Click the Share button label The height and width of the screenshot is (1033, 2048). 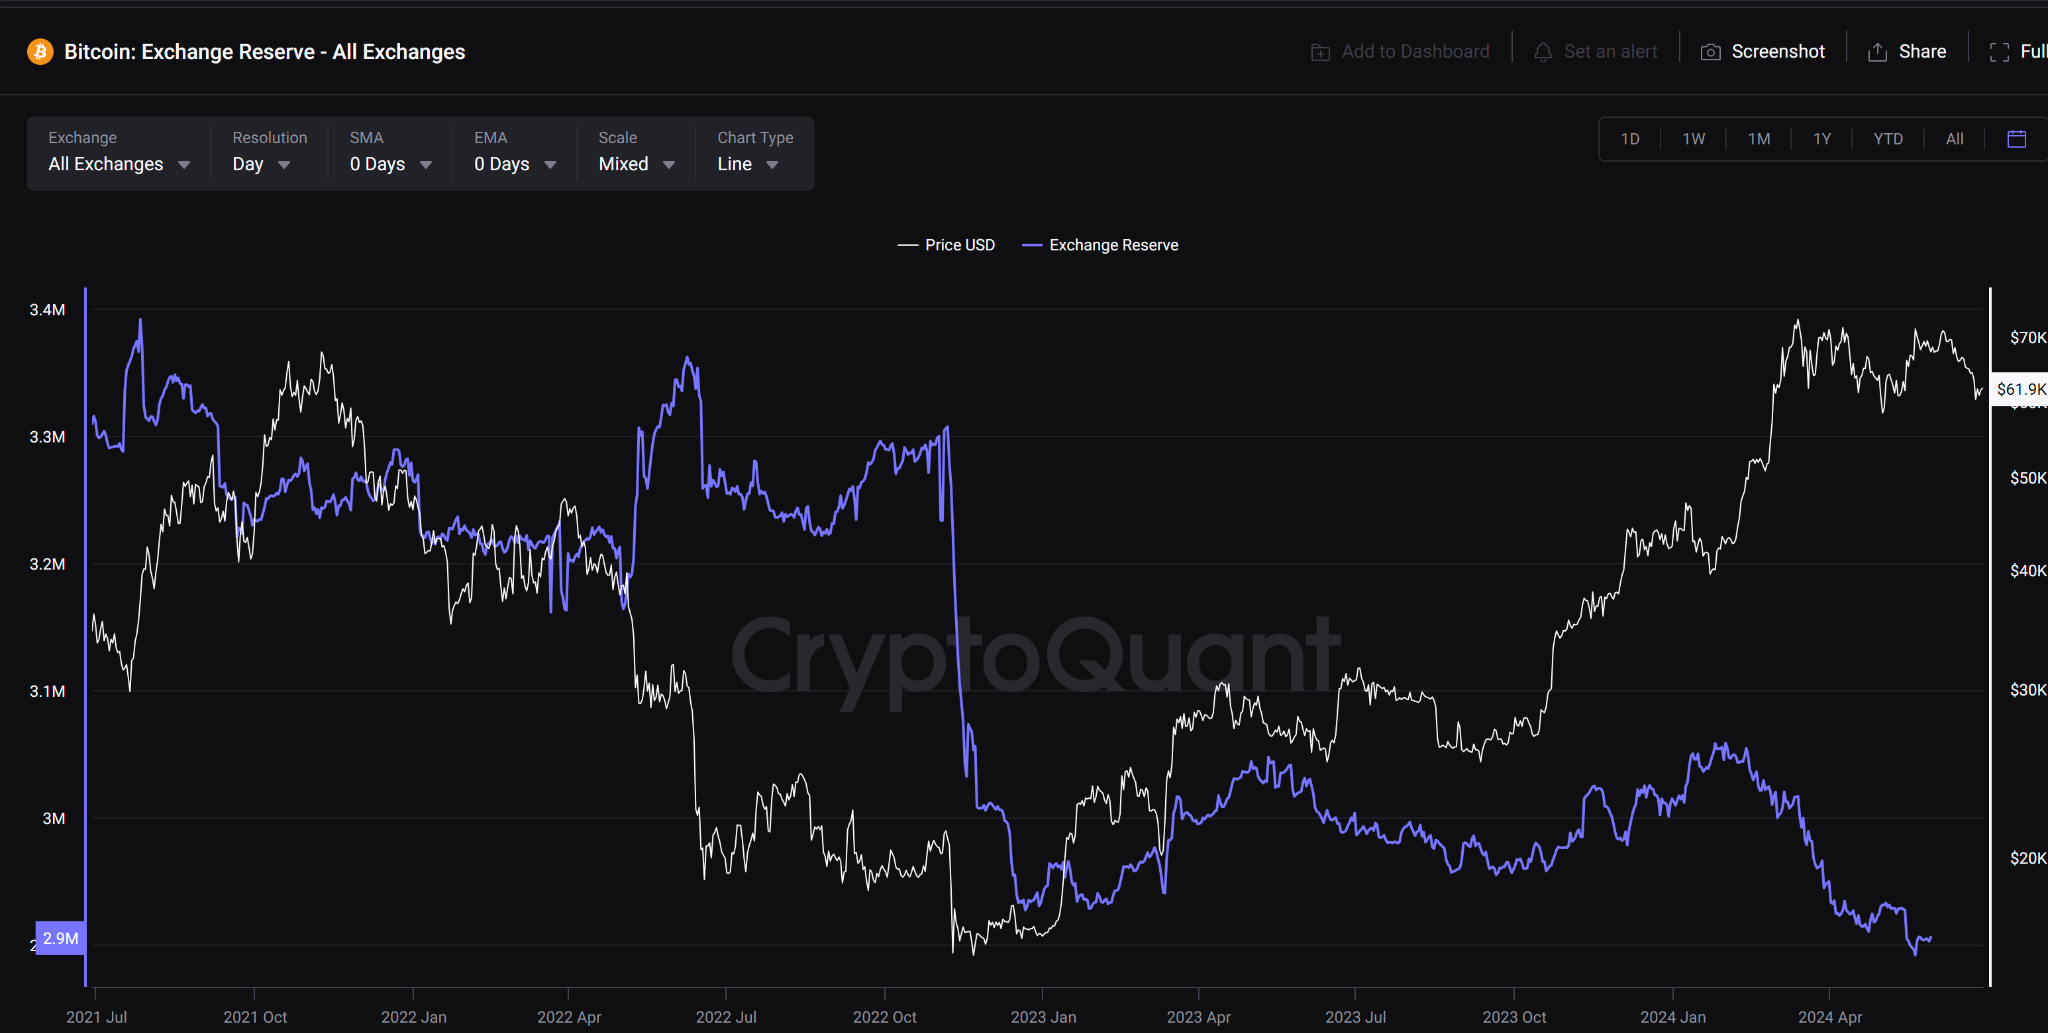click(x=1922, y=52)
